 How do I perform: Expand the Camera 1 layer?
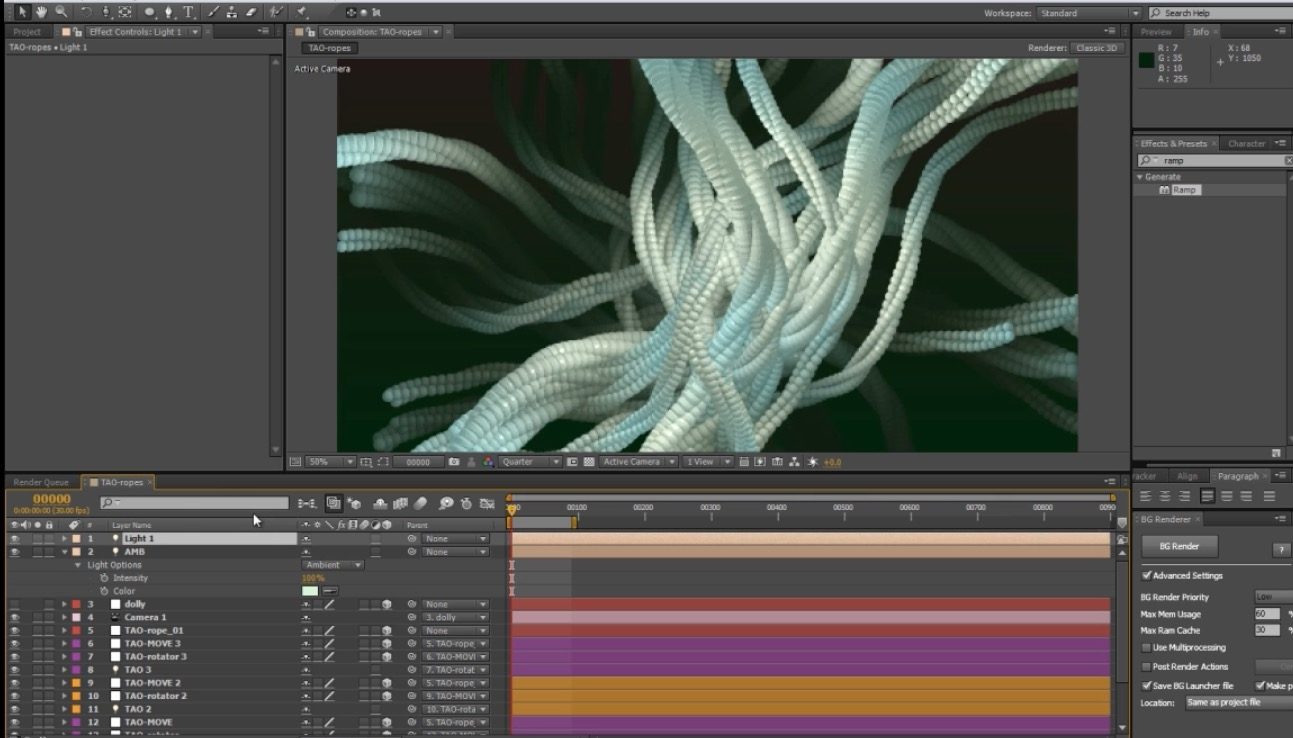[x=65, y=617]
